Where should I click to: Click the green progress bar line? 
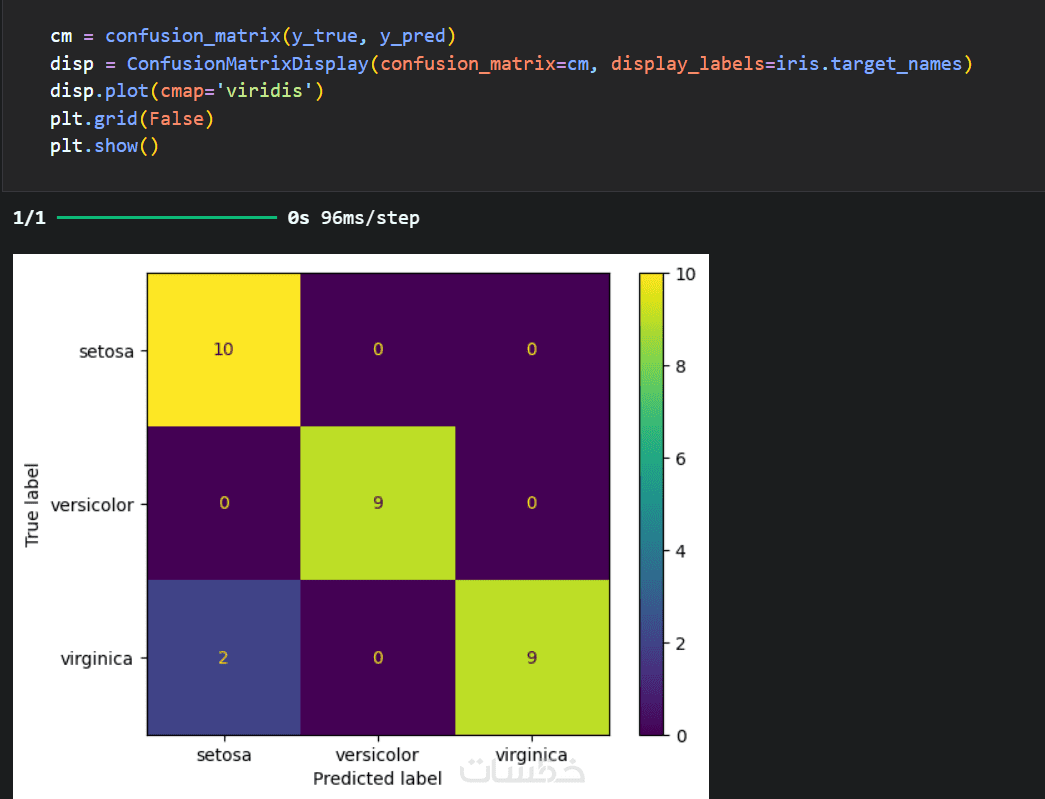166,217
